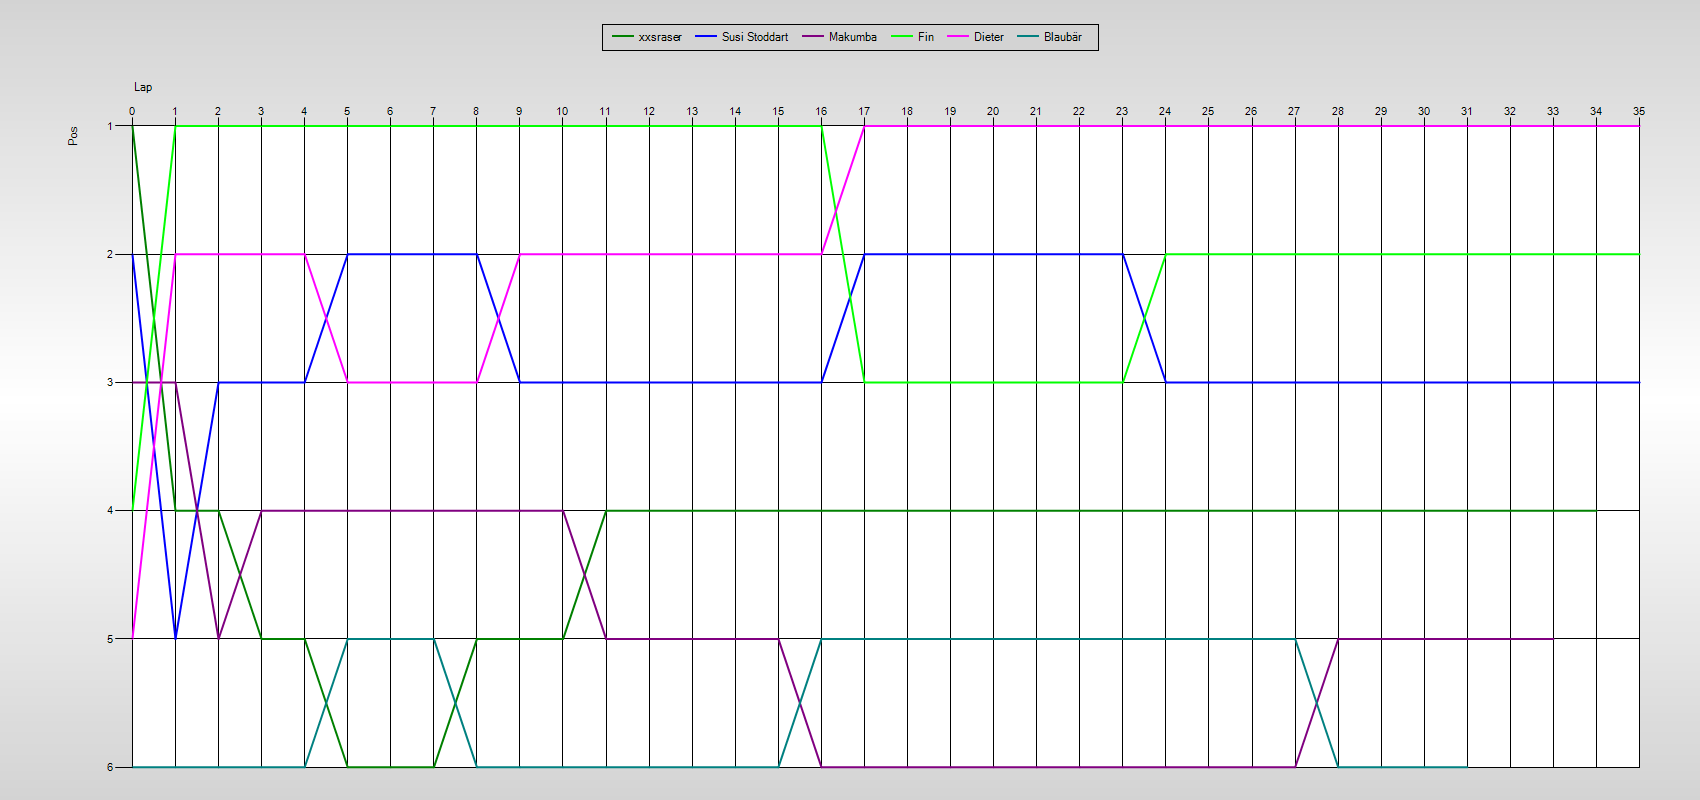Image resolution: width=1700 pixels, height=800 pixels.
Task: Click lap 5 label on lap axis
Action: pos(347,111)
